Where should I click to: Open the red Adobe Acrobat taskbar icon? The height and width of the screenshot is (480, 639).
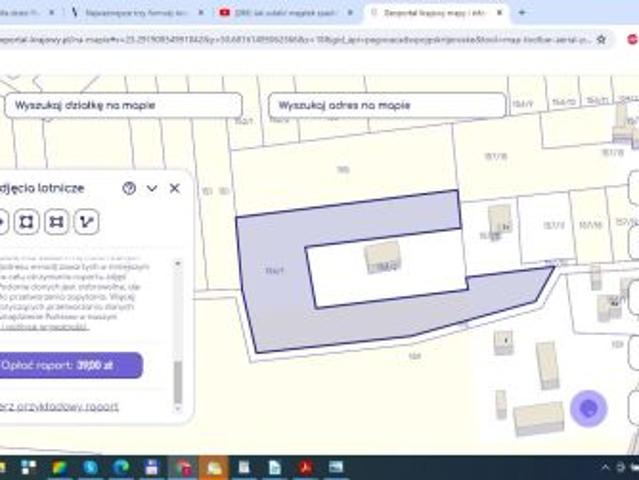[x=306, y=467]
